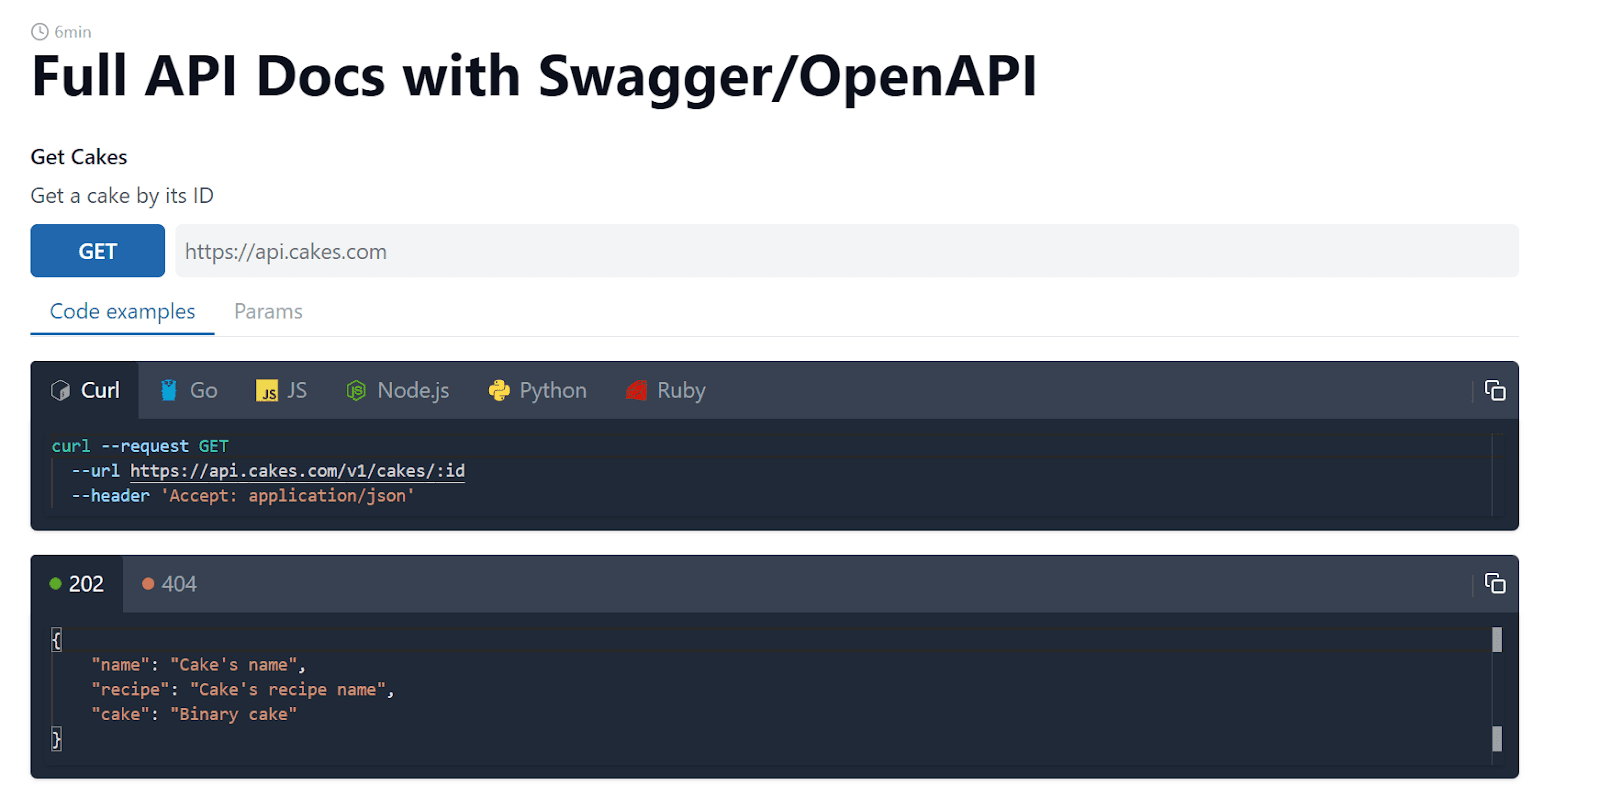This screenshot has width=1600, height=810.
Task: Select the Go code tab
Action: pyautogui.click(x=189, y=390)
